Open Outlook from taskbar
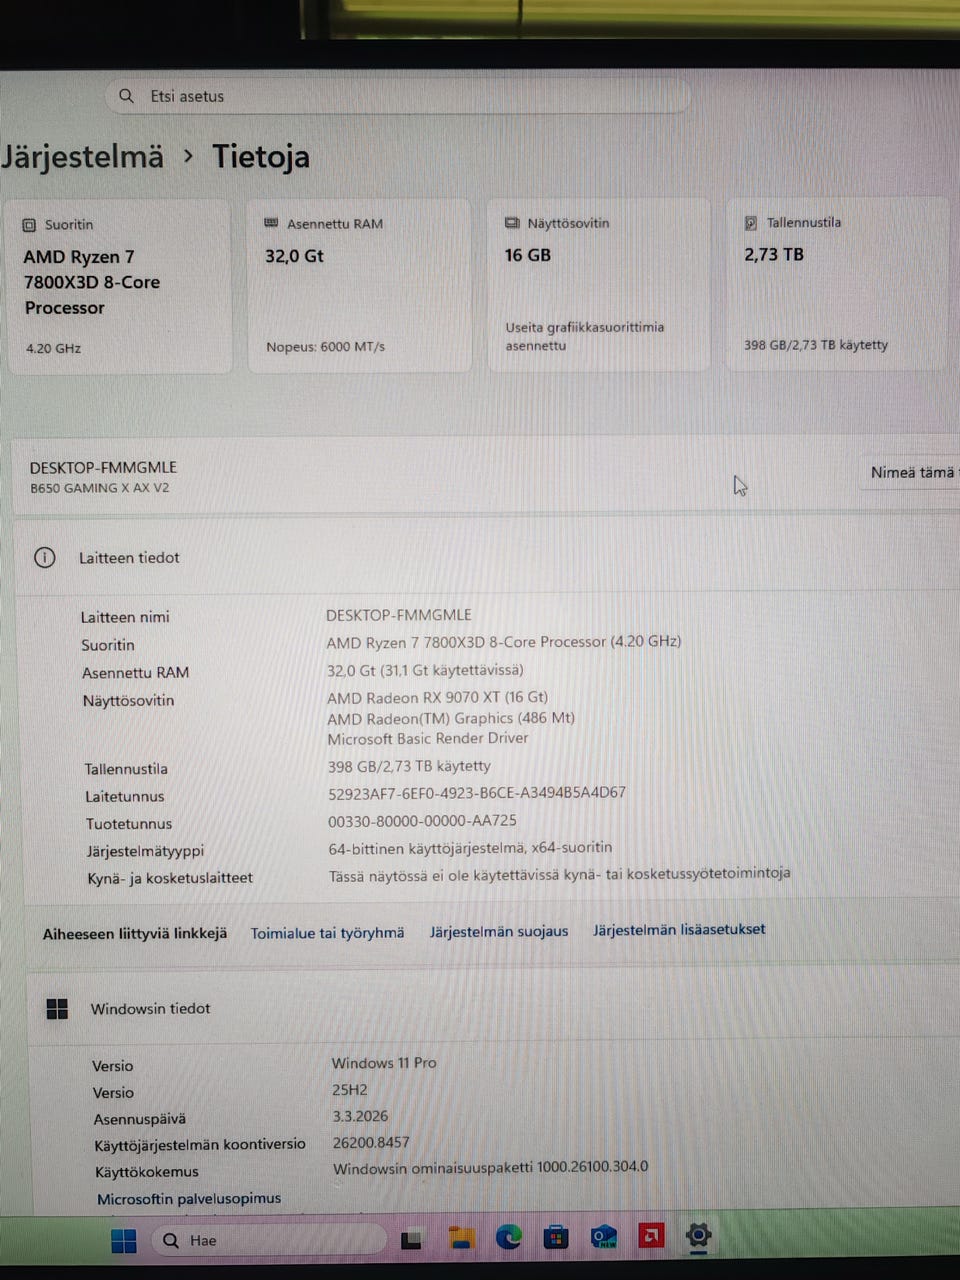Image resolution: width=960 pixels, height=1280 pixels. pyautogui.click(x=604, y=1237)
